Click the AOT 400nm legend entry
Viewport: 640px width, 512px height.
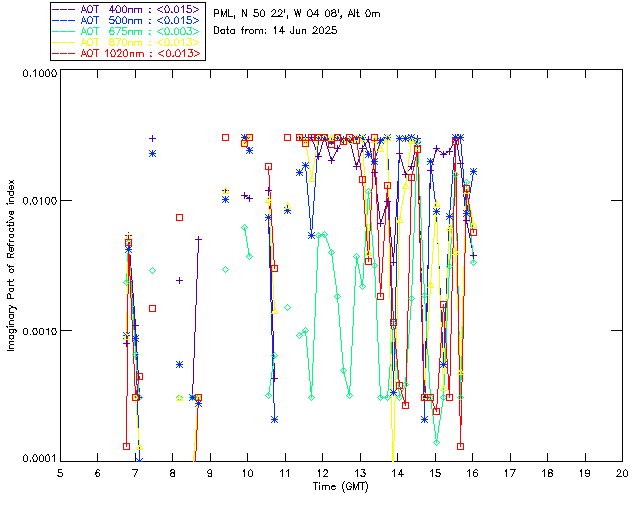(x=126, y=9)
